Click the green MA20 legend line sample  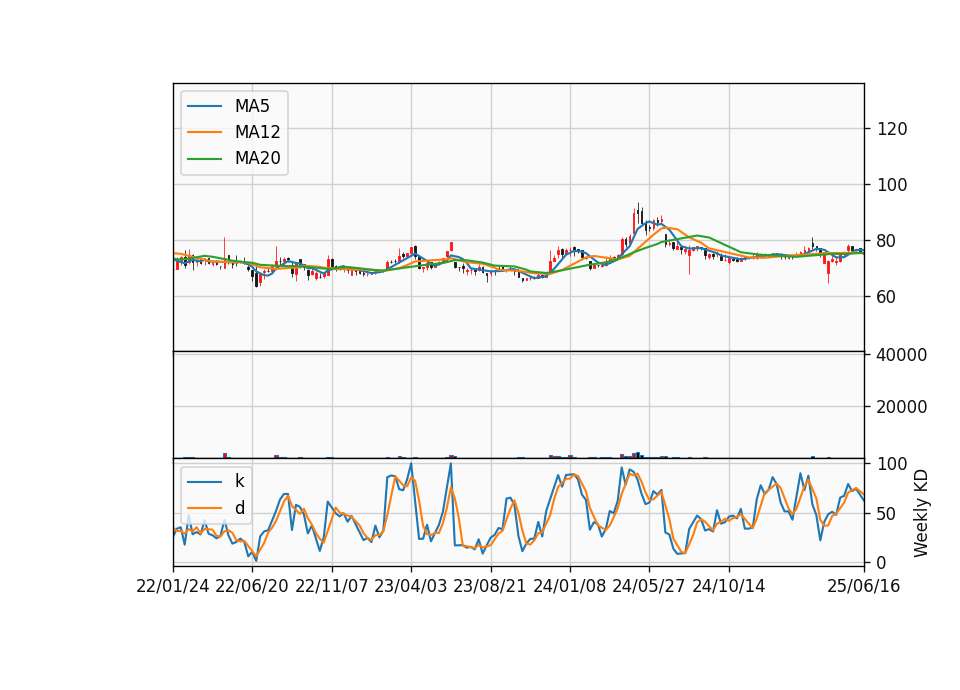[x=204, y=159]
